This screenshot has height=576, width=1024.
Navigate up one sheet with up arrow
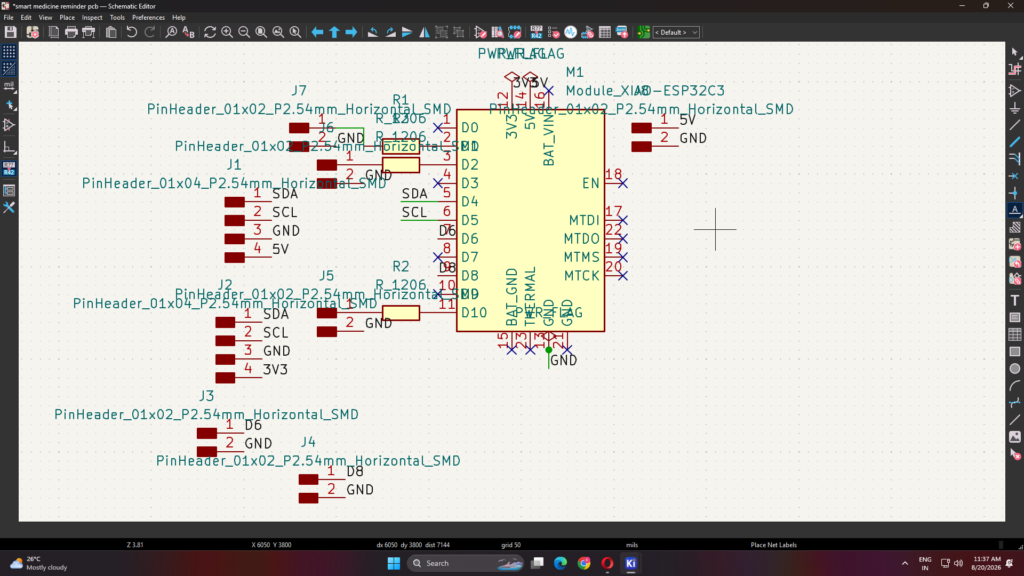334,32
